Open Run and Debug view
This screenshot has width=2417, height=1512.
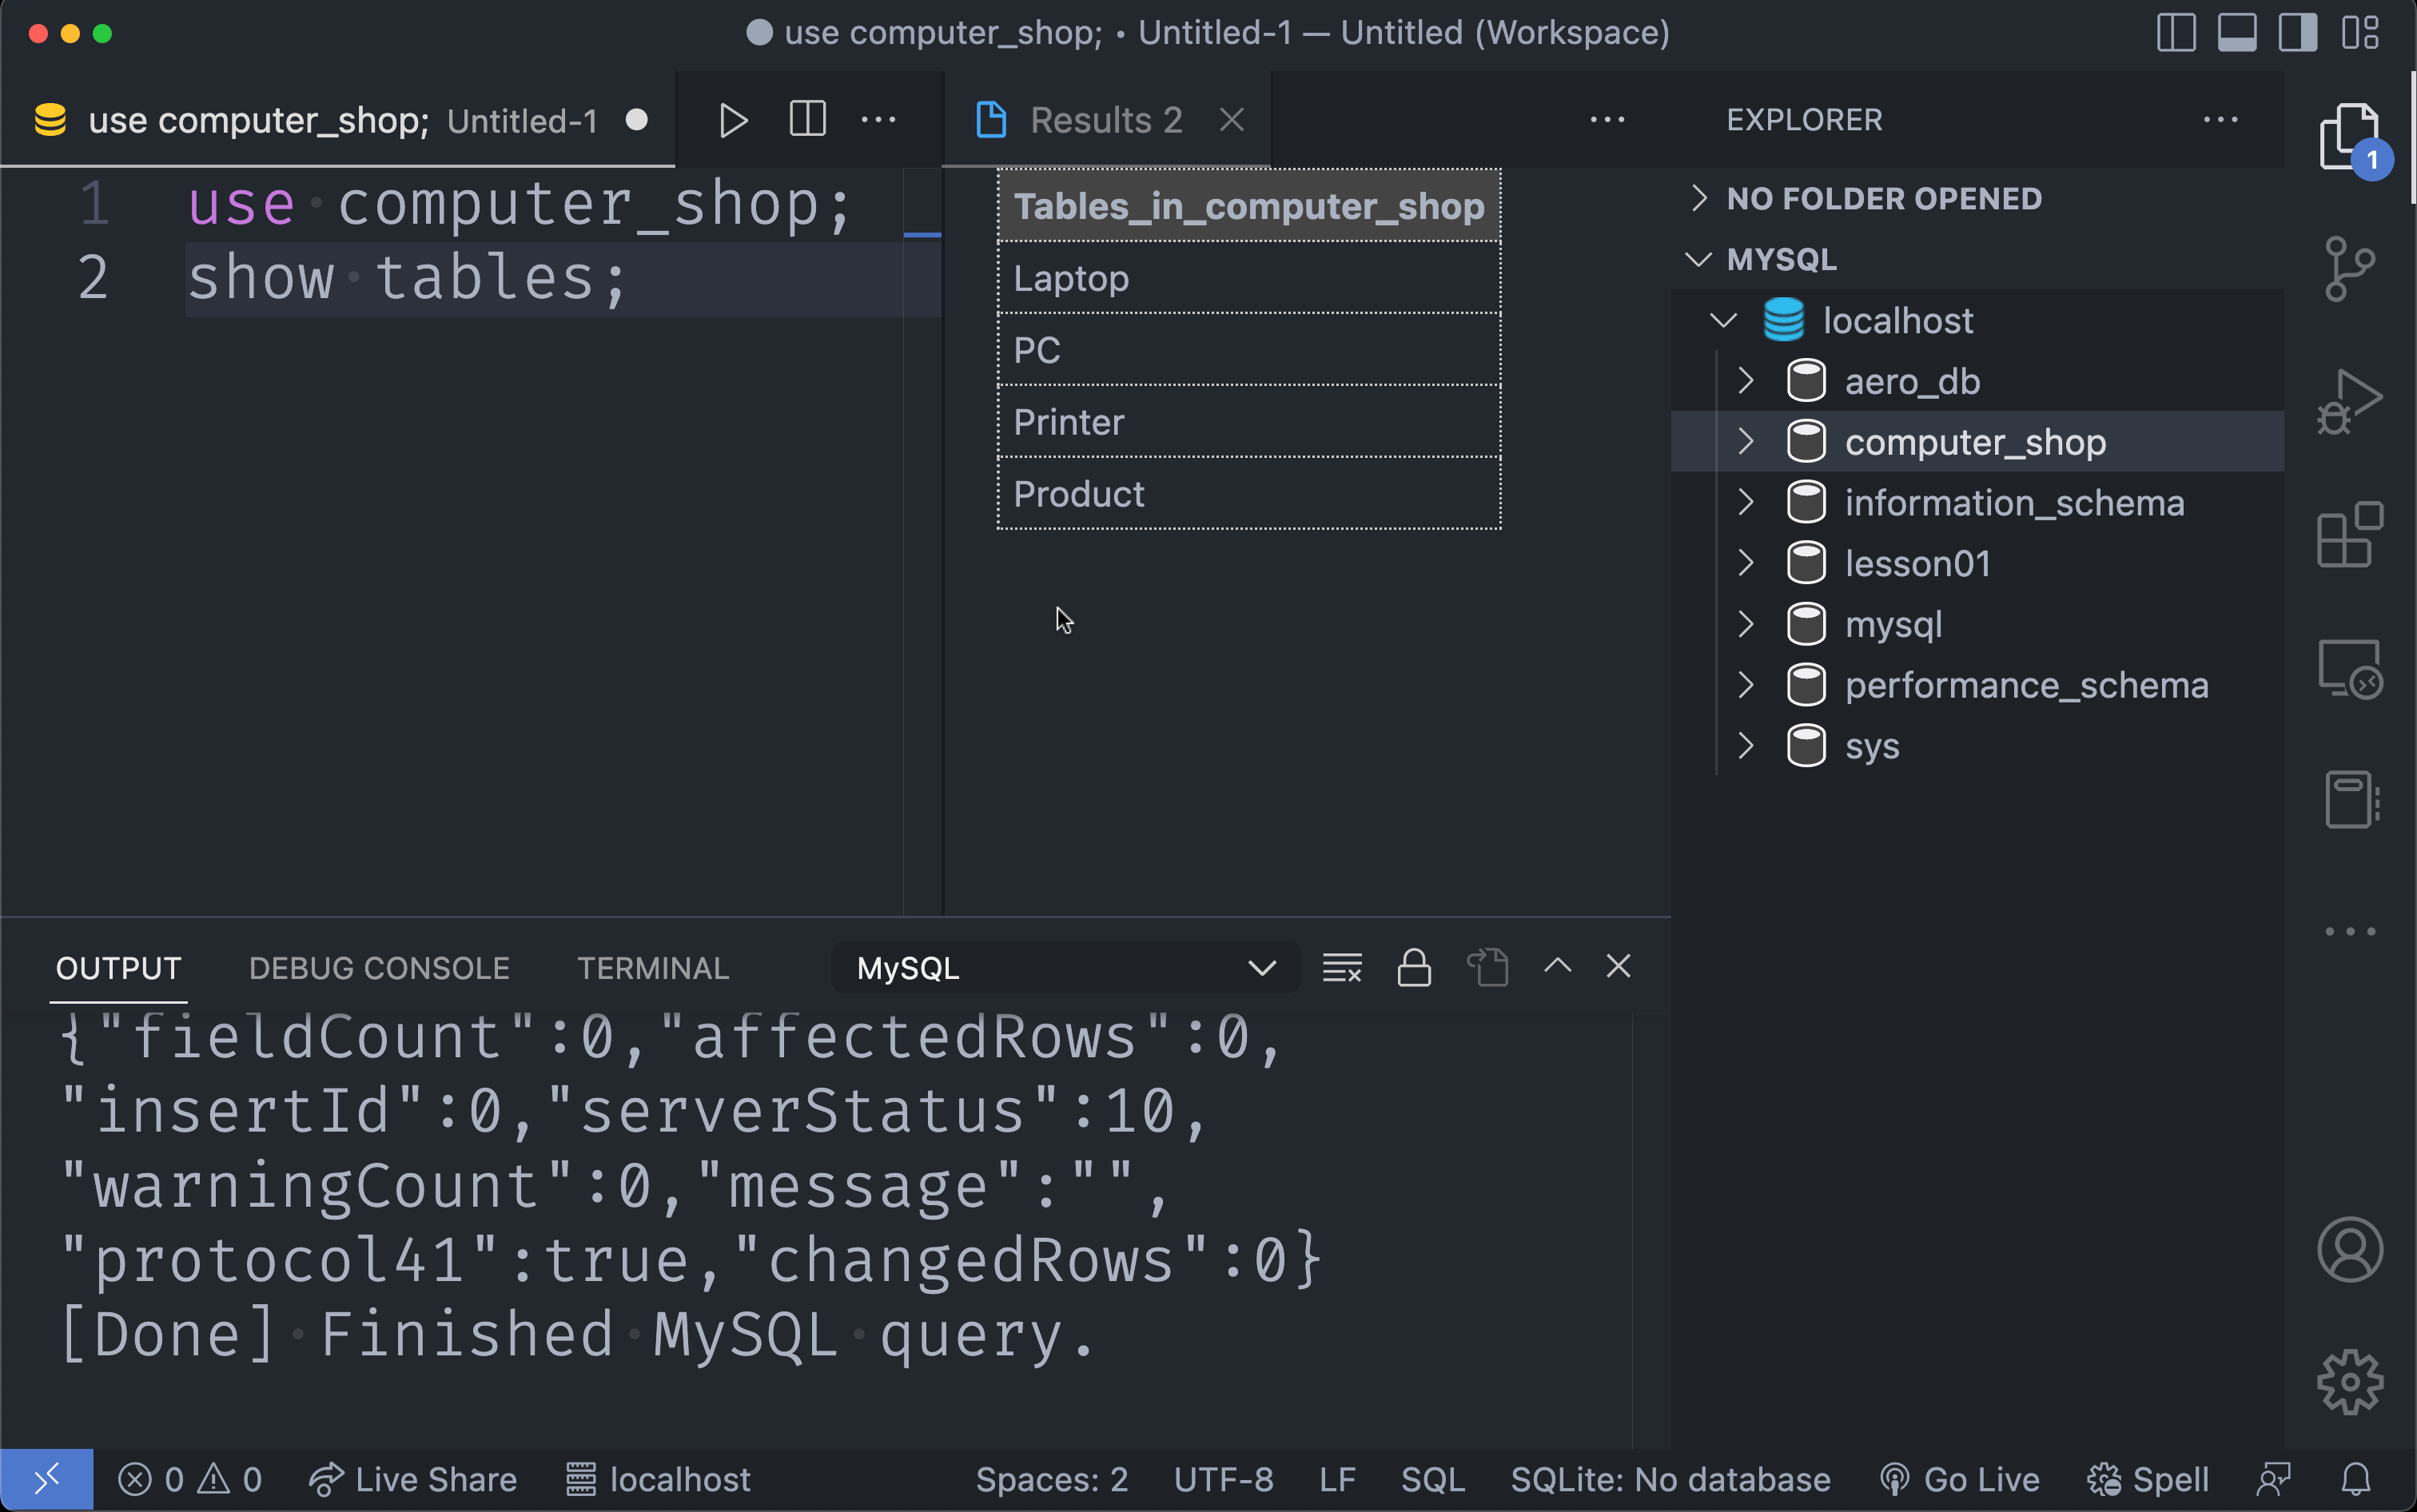(2349, 402)
